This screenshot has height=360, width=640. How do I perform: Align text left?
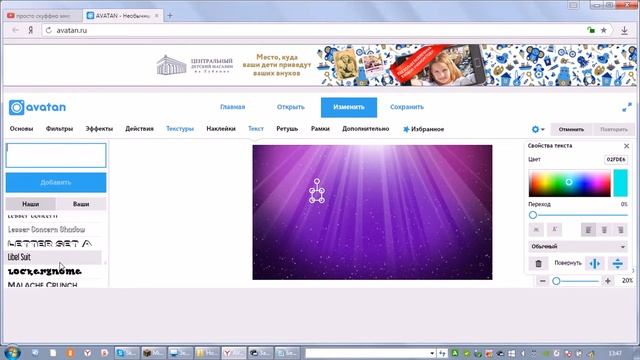(588, 230)
